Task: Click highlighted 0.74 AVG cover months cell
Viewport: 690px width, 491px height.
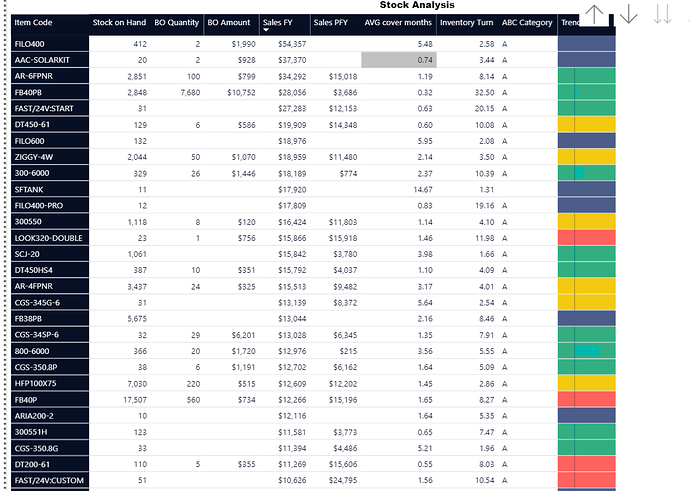Action: [x=399, y=60]
